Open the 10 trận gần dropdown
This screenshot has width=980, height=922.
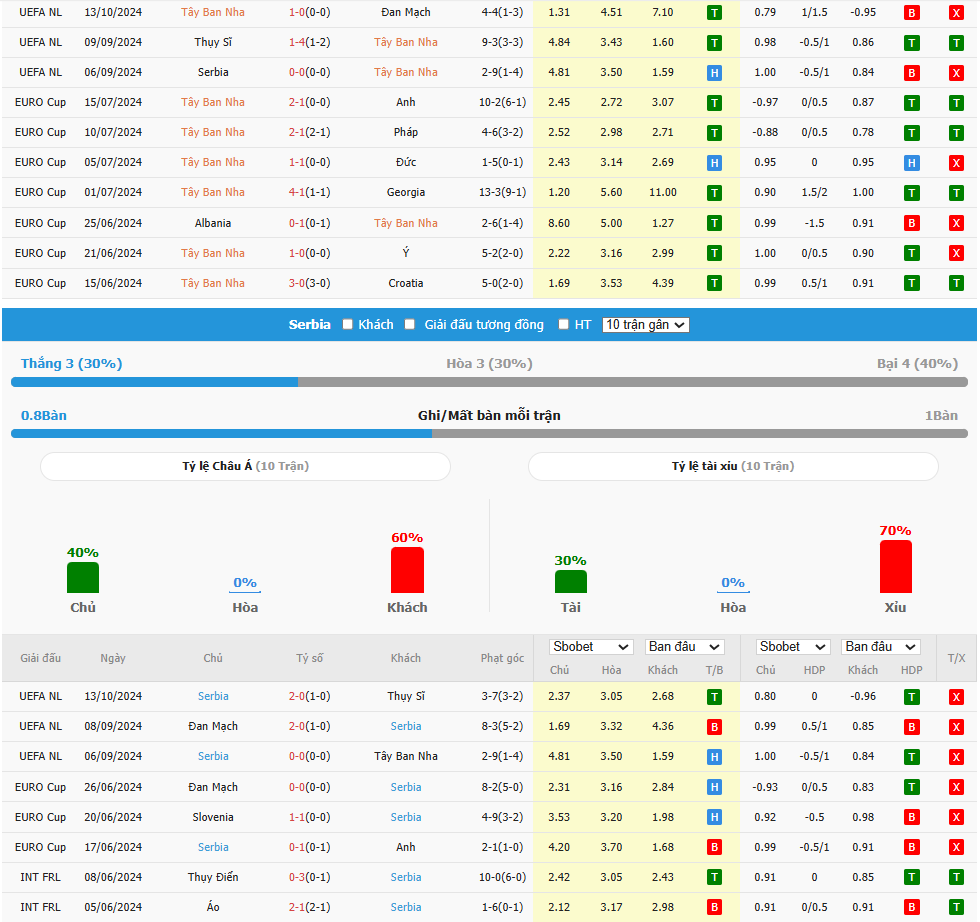tap(646, 325)
